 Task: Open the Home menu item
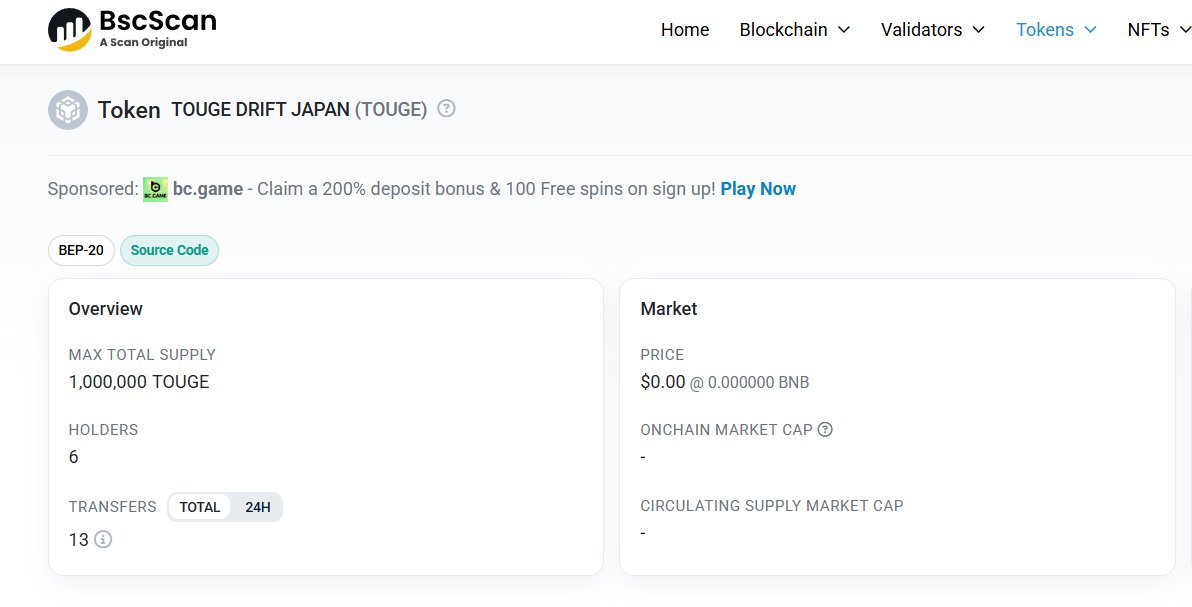click(x=685, y=30)
